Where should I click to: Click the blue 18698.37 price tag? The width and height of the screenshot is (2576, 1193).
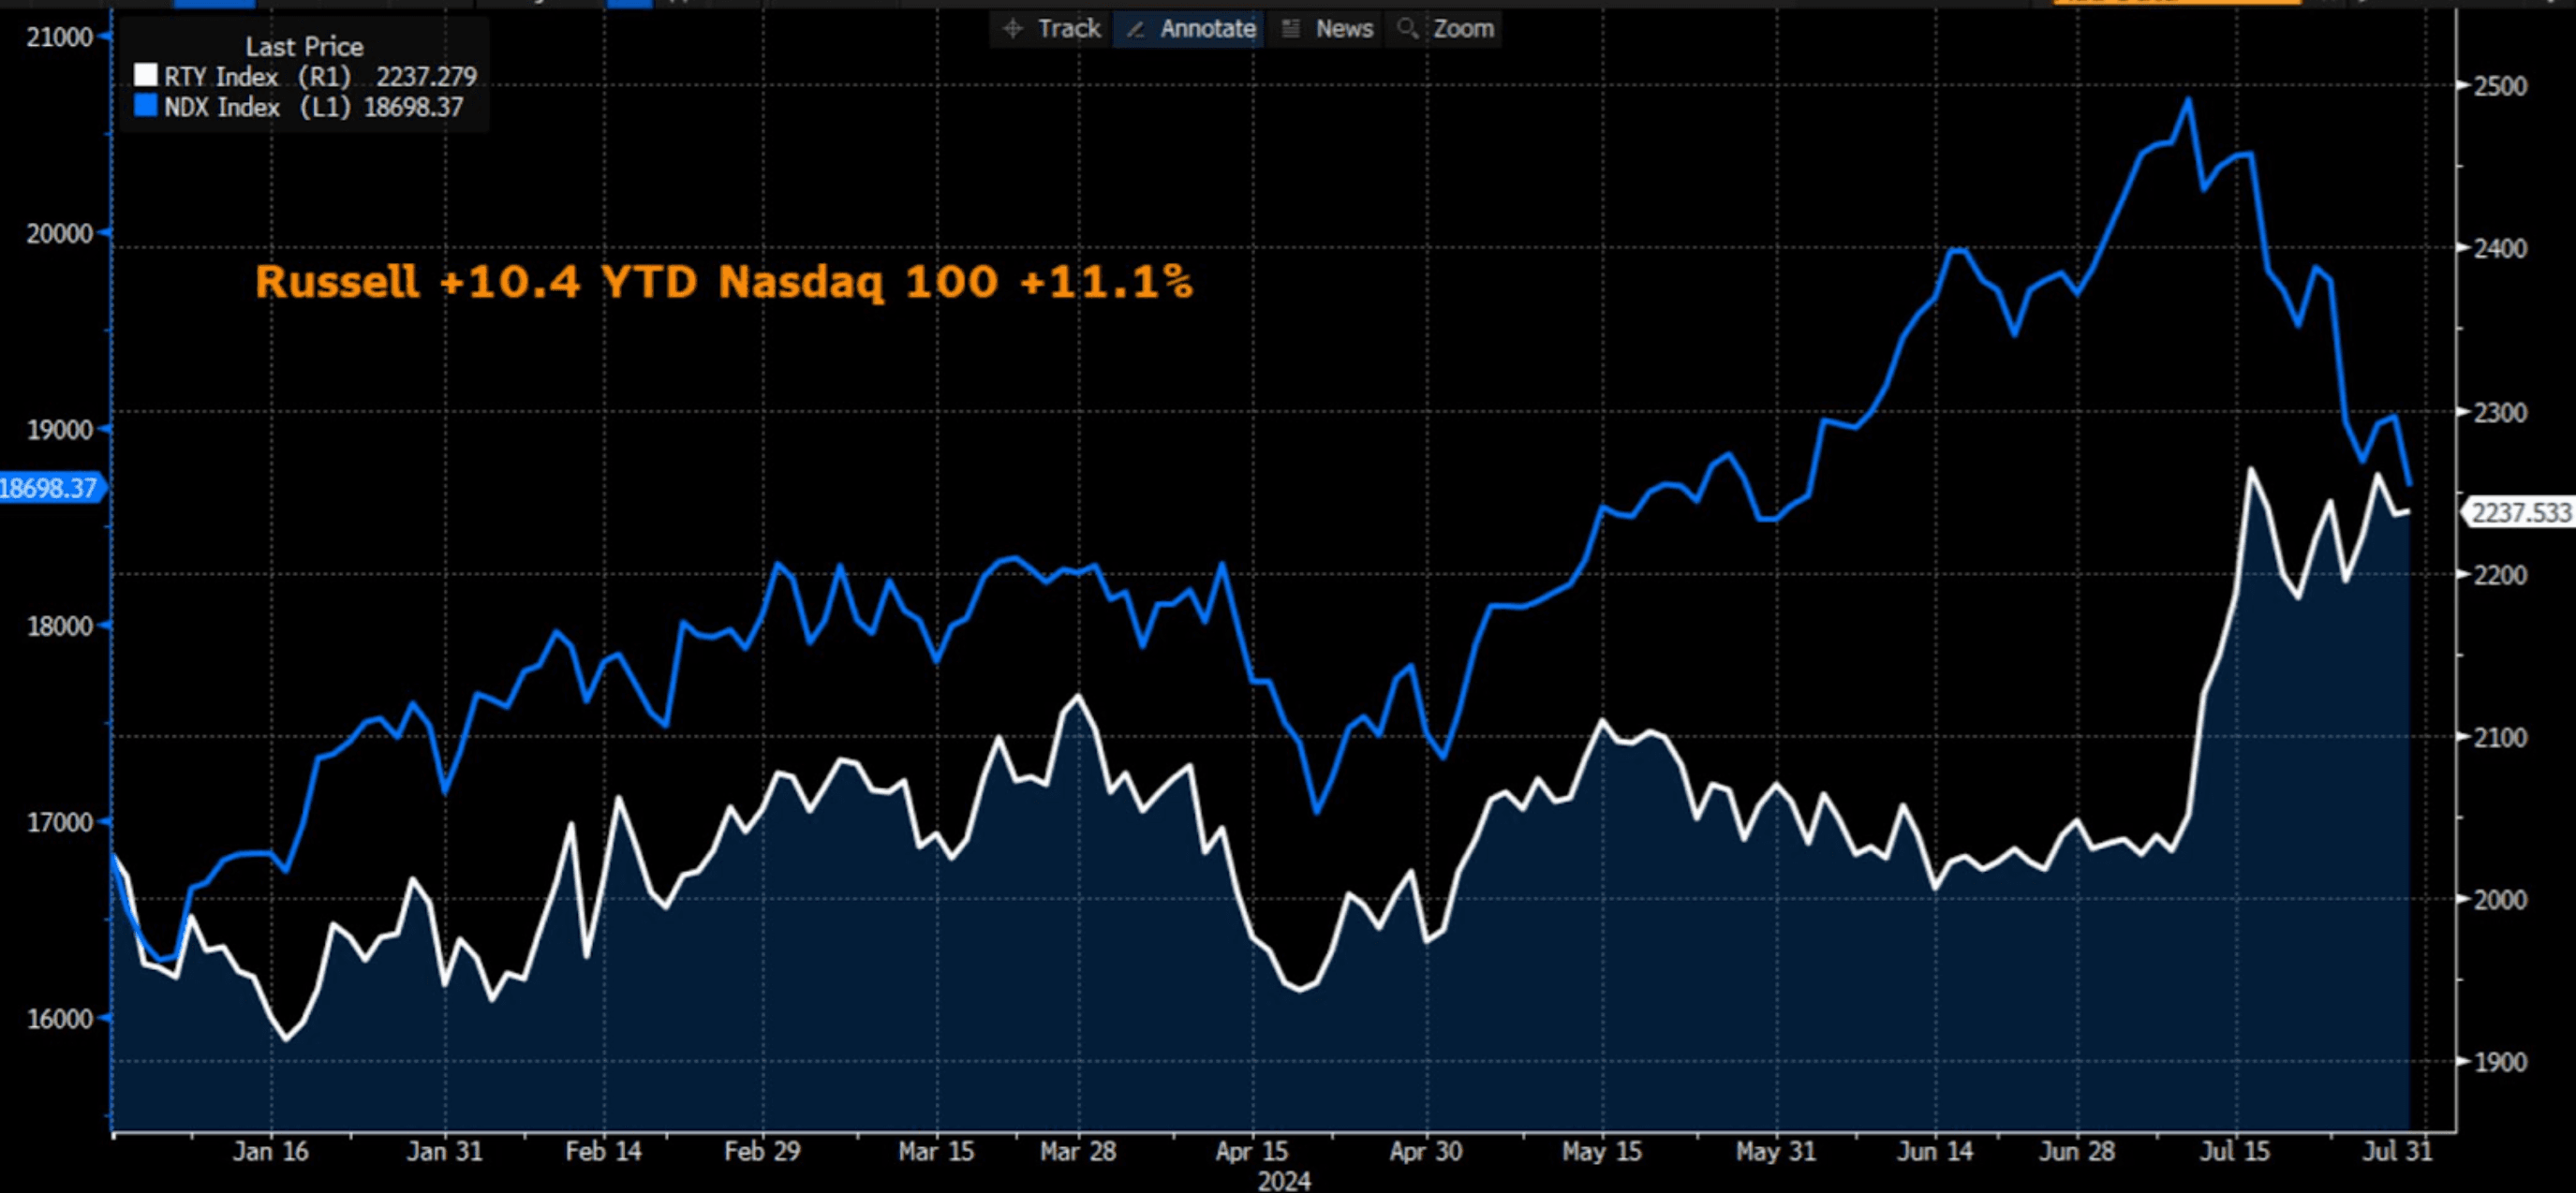(x=50, y=488)
